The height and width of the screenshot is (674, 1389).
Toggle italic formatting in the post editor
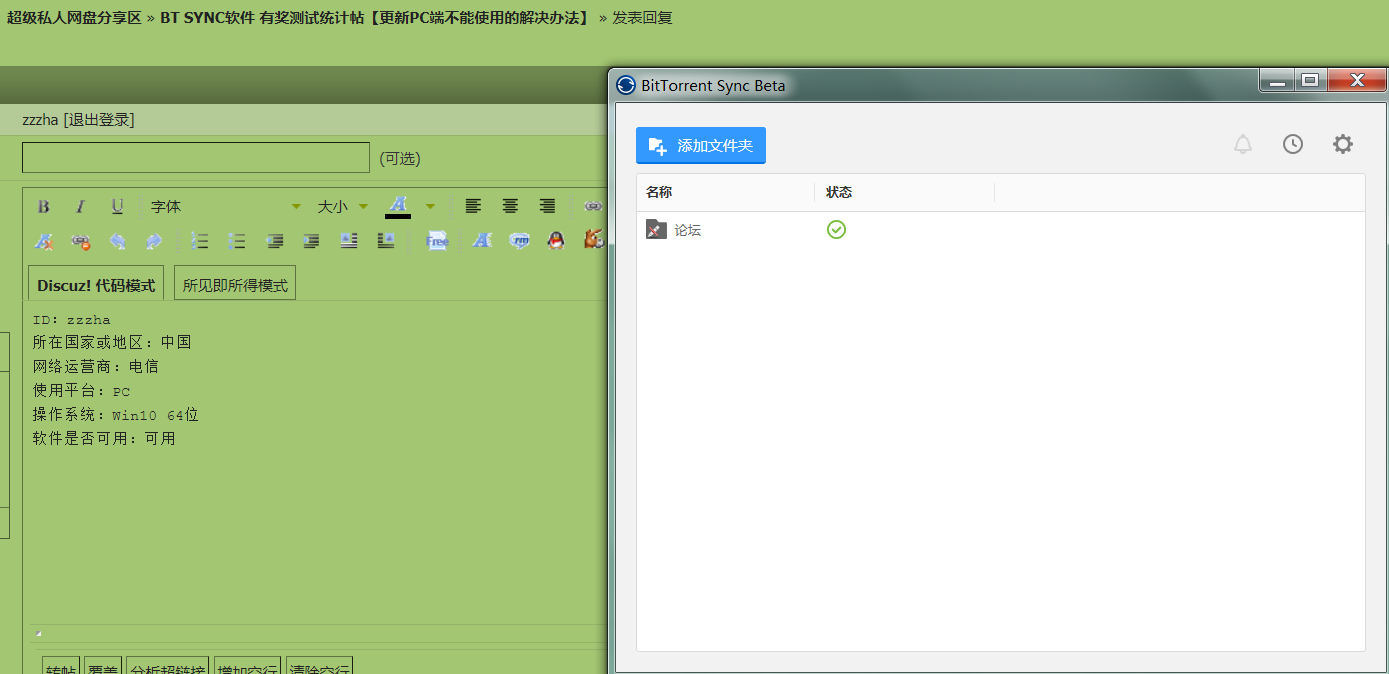(x=80, y=207)
